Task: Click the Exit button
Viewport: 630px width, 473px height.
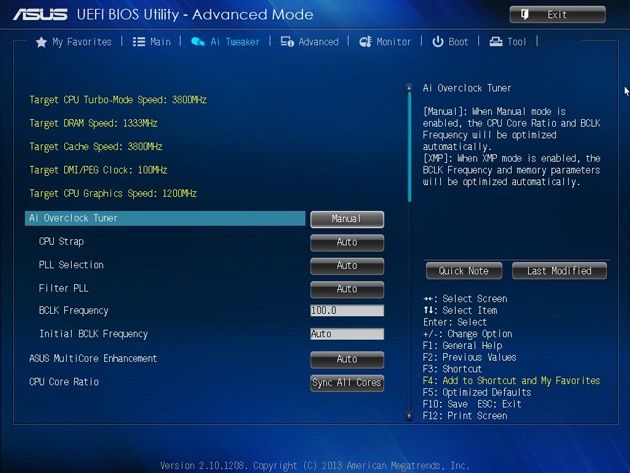Action: pyautogui.click(x=557, y=15)
